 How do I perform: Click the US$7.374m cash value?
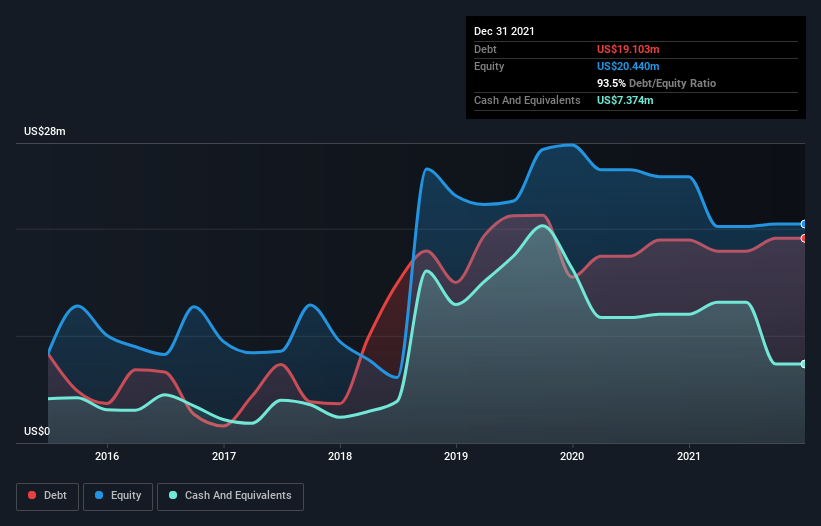(625, 100)
